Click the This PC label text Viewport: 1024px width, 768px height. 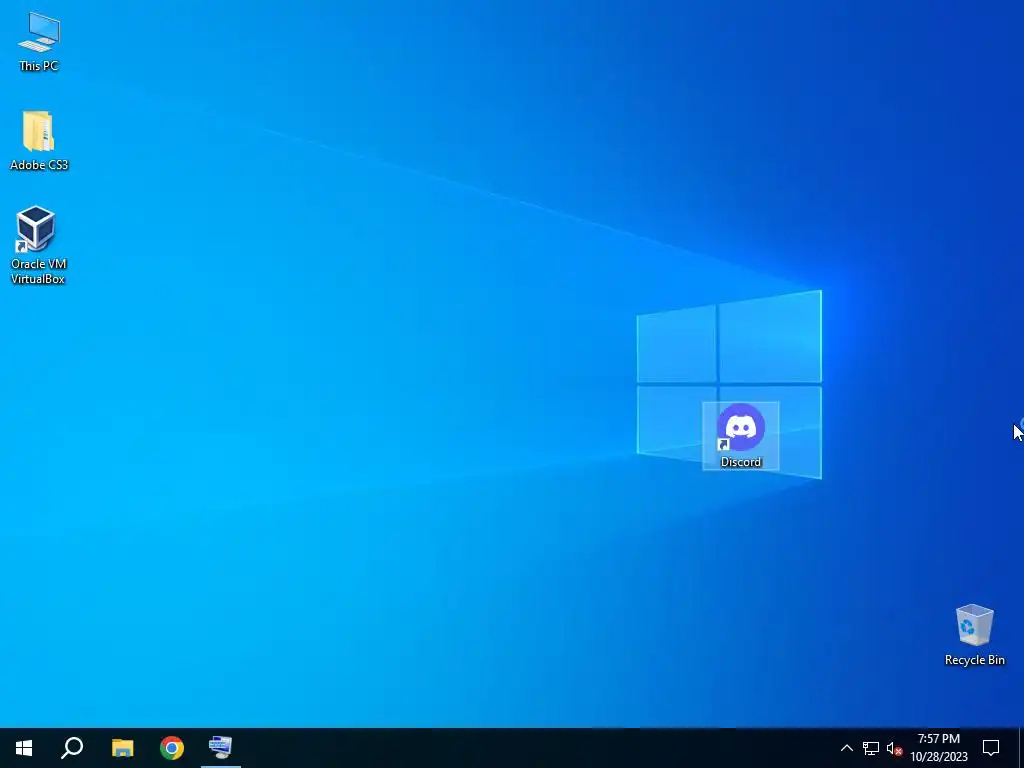click(x=39, y=65)
